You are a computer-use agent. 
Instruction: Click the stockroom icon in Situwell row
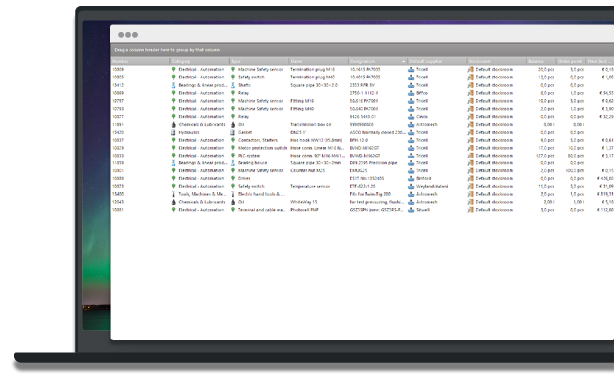coord(471,210)
